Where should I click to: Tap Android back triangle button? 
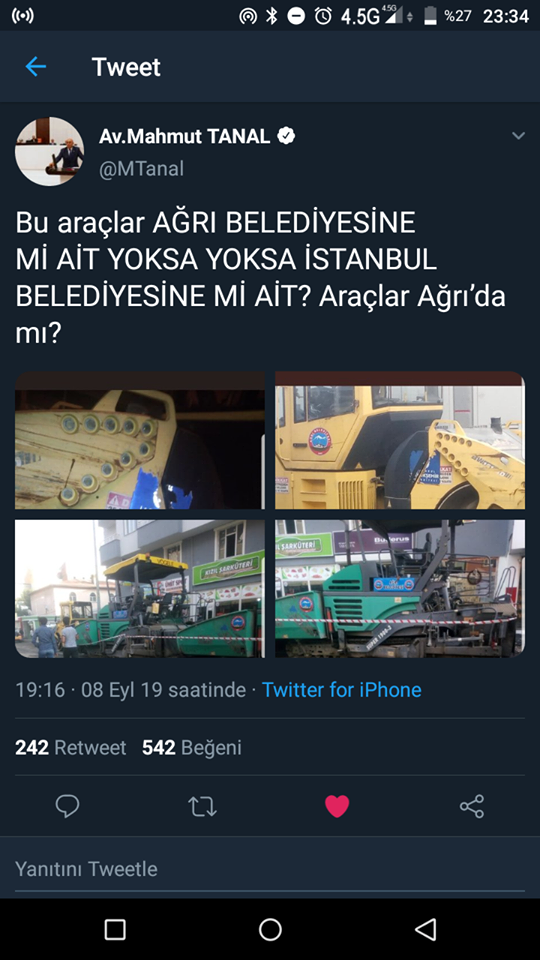[x=425, y=929]
